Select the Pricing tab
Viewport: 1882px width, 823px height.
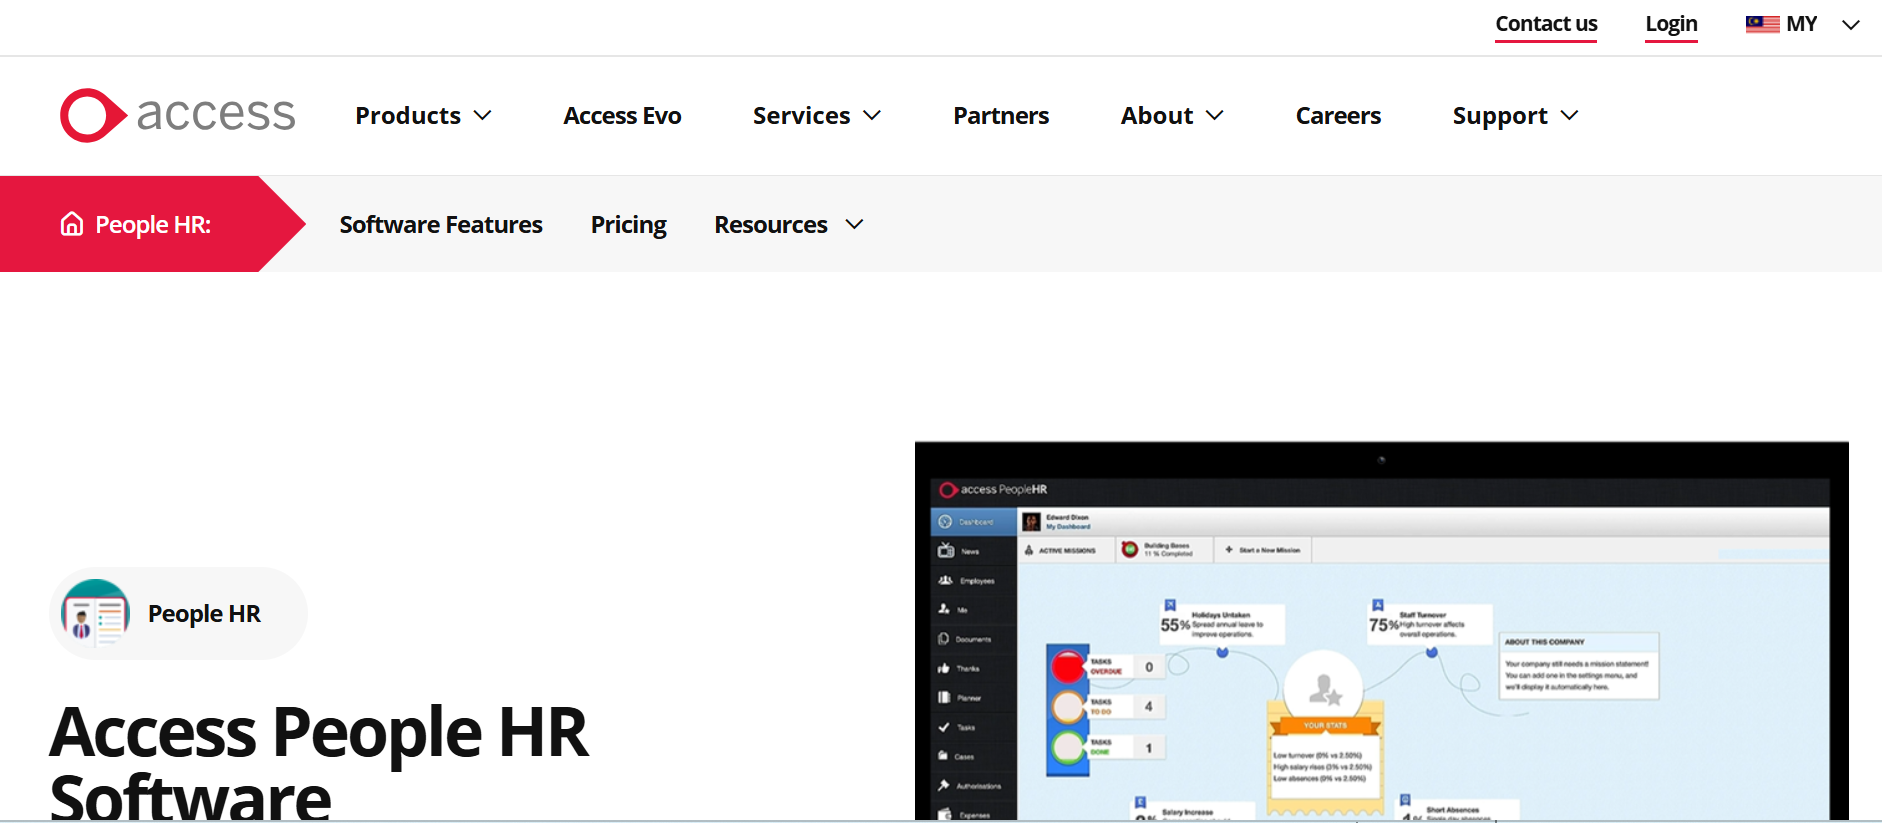(x=628, y=225)
